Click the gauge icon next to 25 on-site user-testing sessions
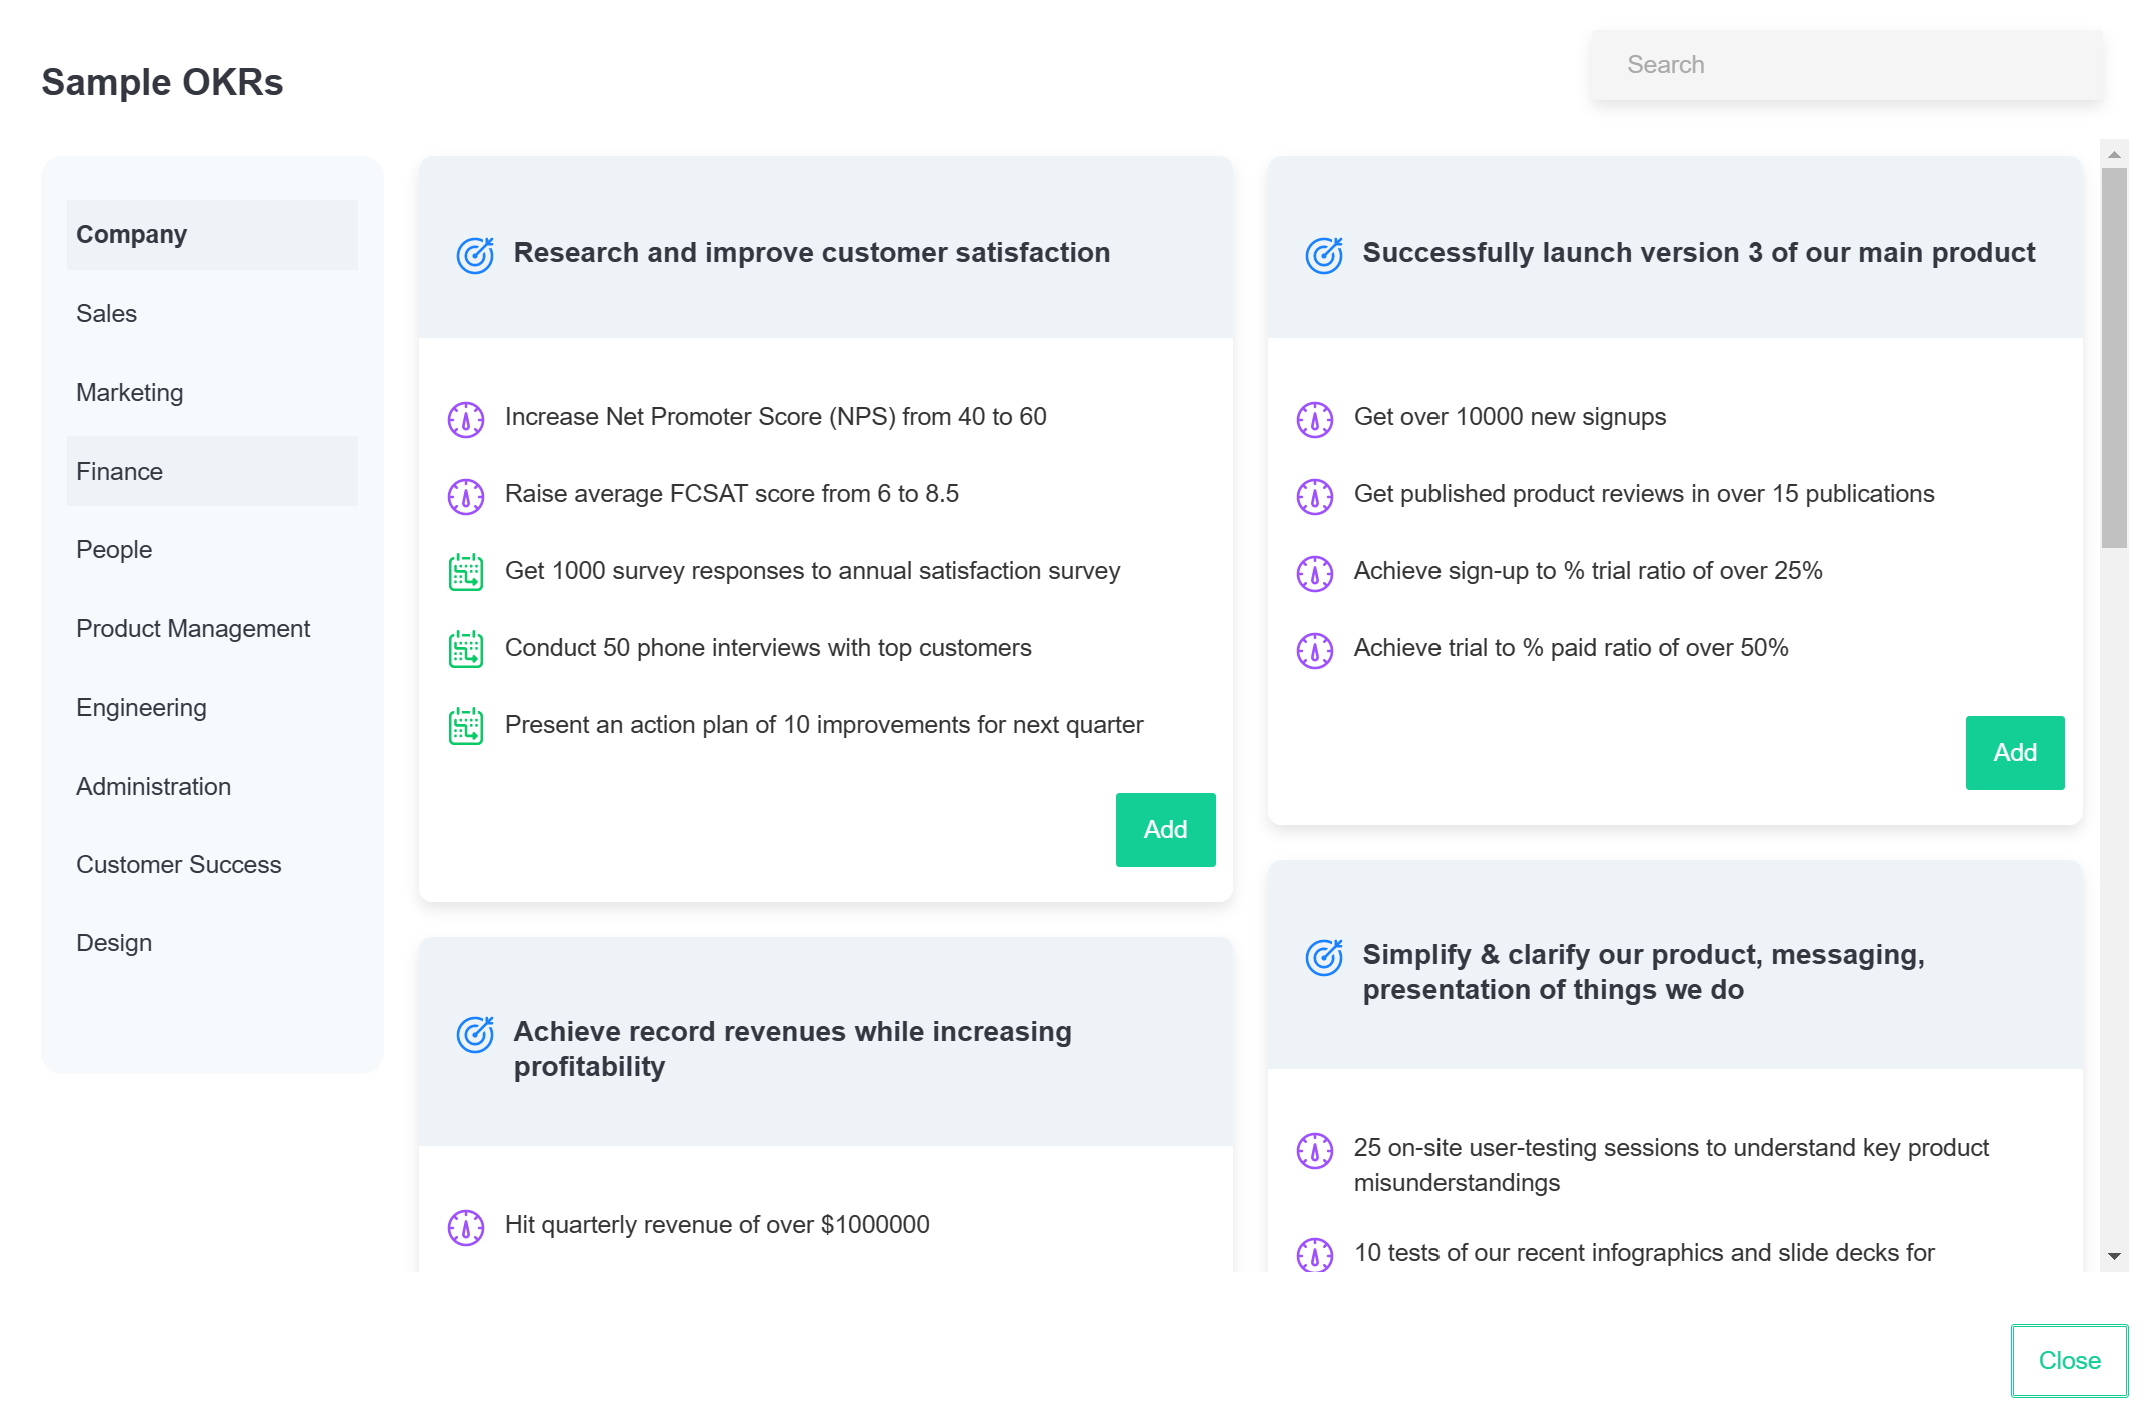 (x=1314, y=1150)
